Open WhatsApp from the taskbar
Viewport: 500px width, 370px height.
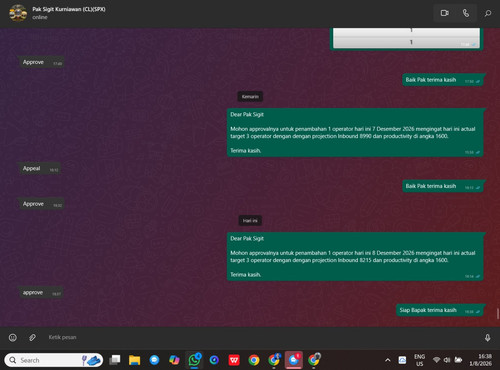[194, 360]
